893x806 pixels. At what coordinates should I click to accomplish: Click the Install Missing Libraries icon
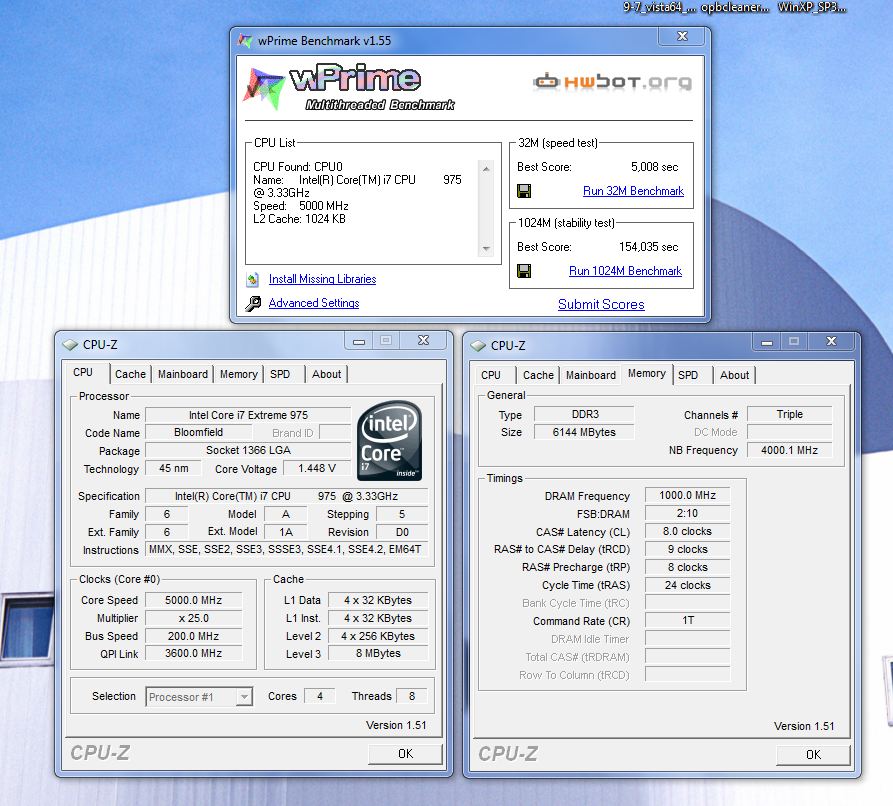tap(252, 279)
